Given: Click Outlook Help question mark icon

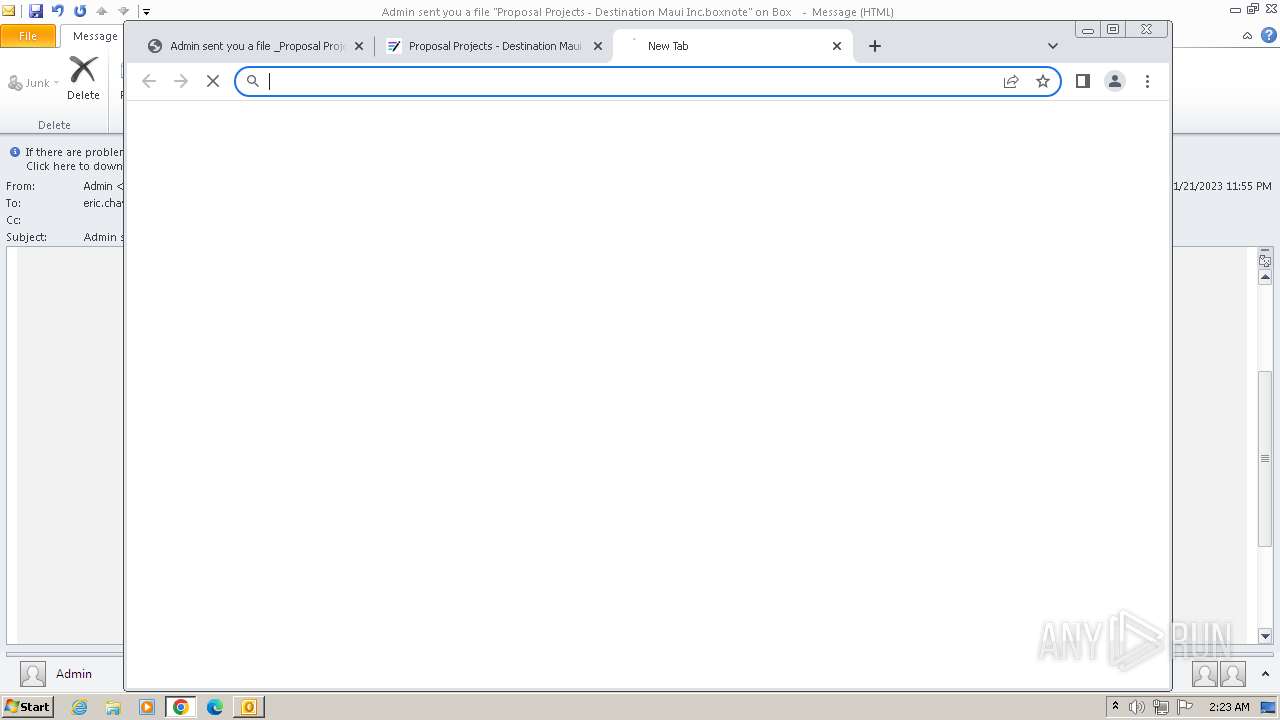Looking at the screenshot, I should point(1269,35).
